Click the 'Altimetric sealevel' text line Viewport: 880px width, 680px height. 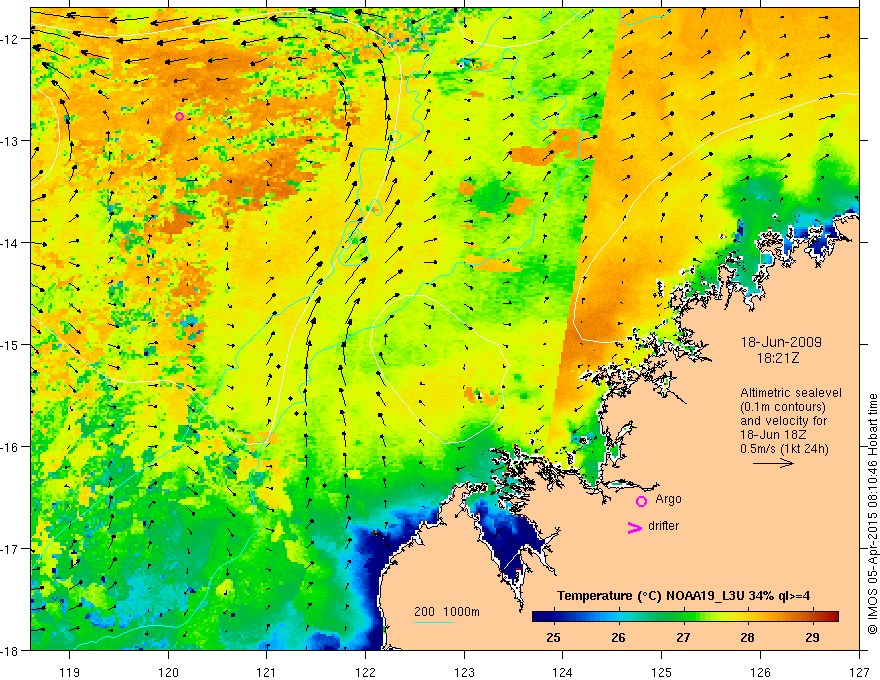(x=791, y=393)
